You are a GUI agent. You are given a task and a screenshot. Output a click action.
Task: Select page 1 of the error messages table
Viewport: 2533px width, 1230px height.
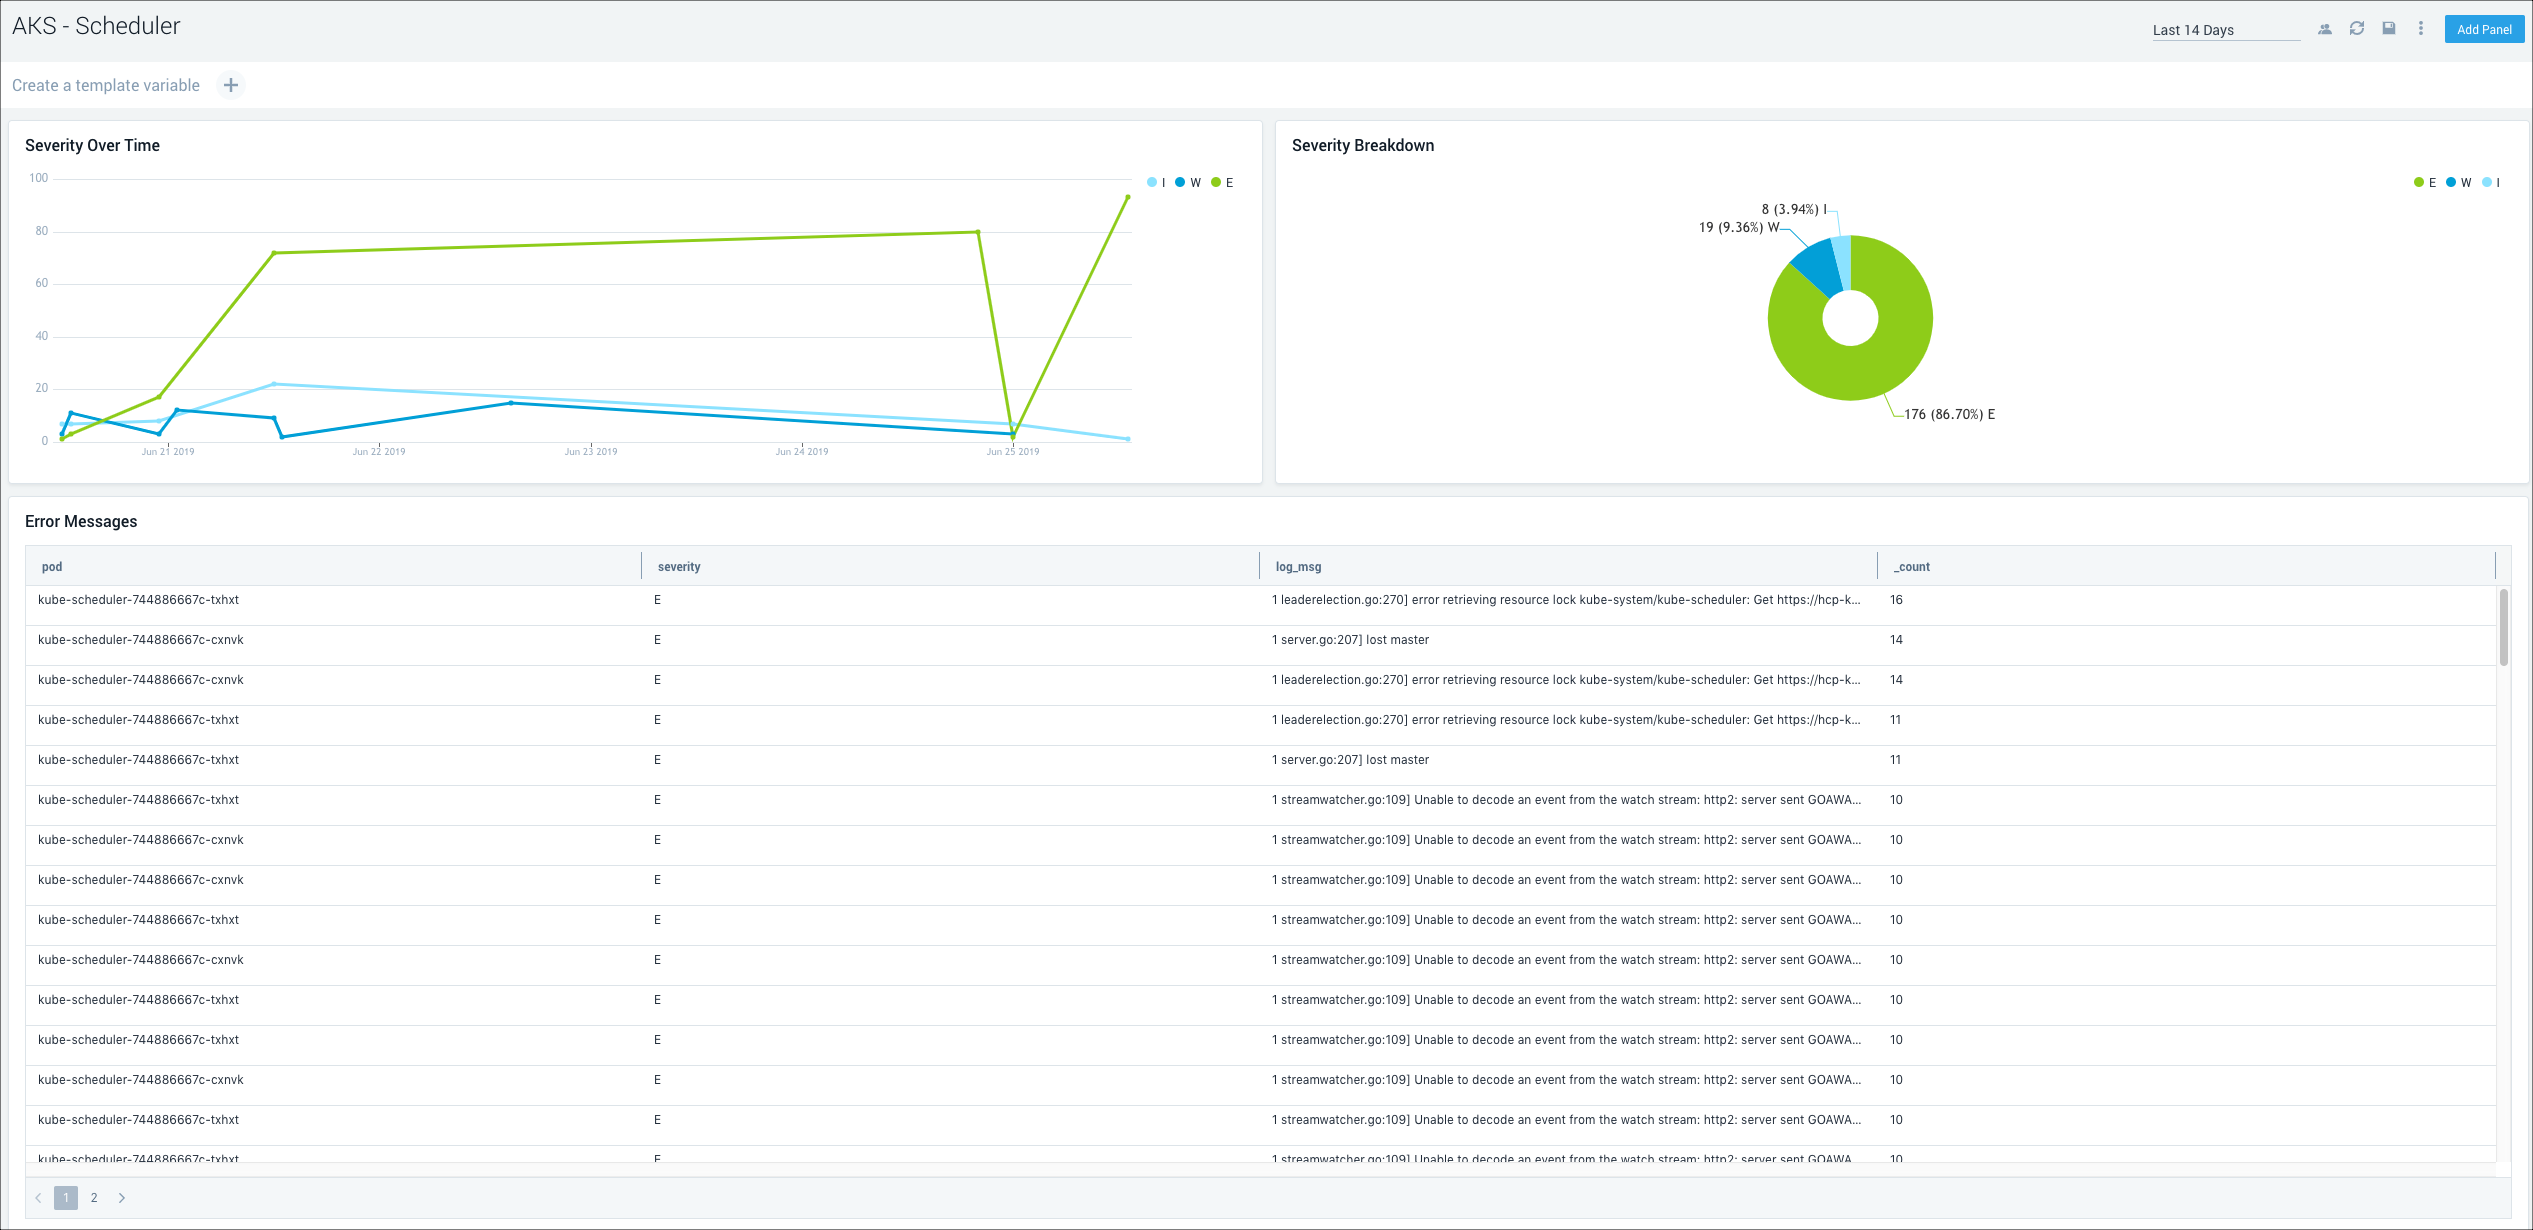pyautogui.click(x=66, y=1197)
